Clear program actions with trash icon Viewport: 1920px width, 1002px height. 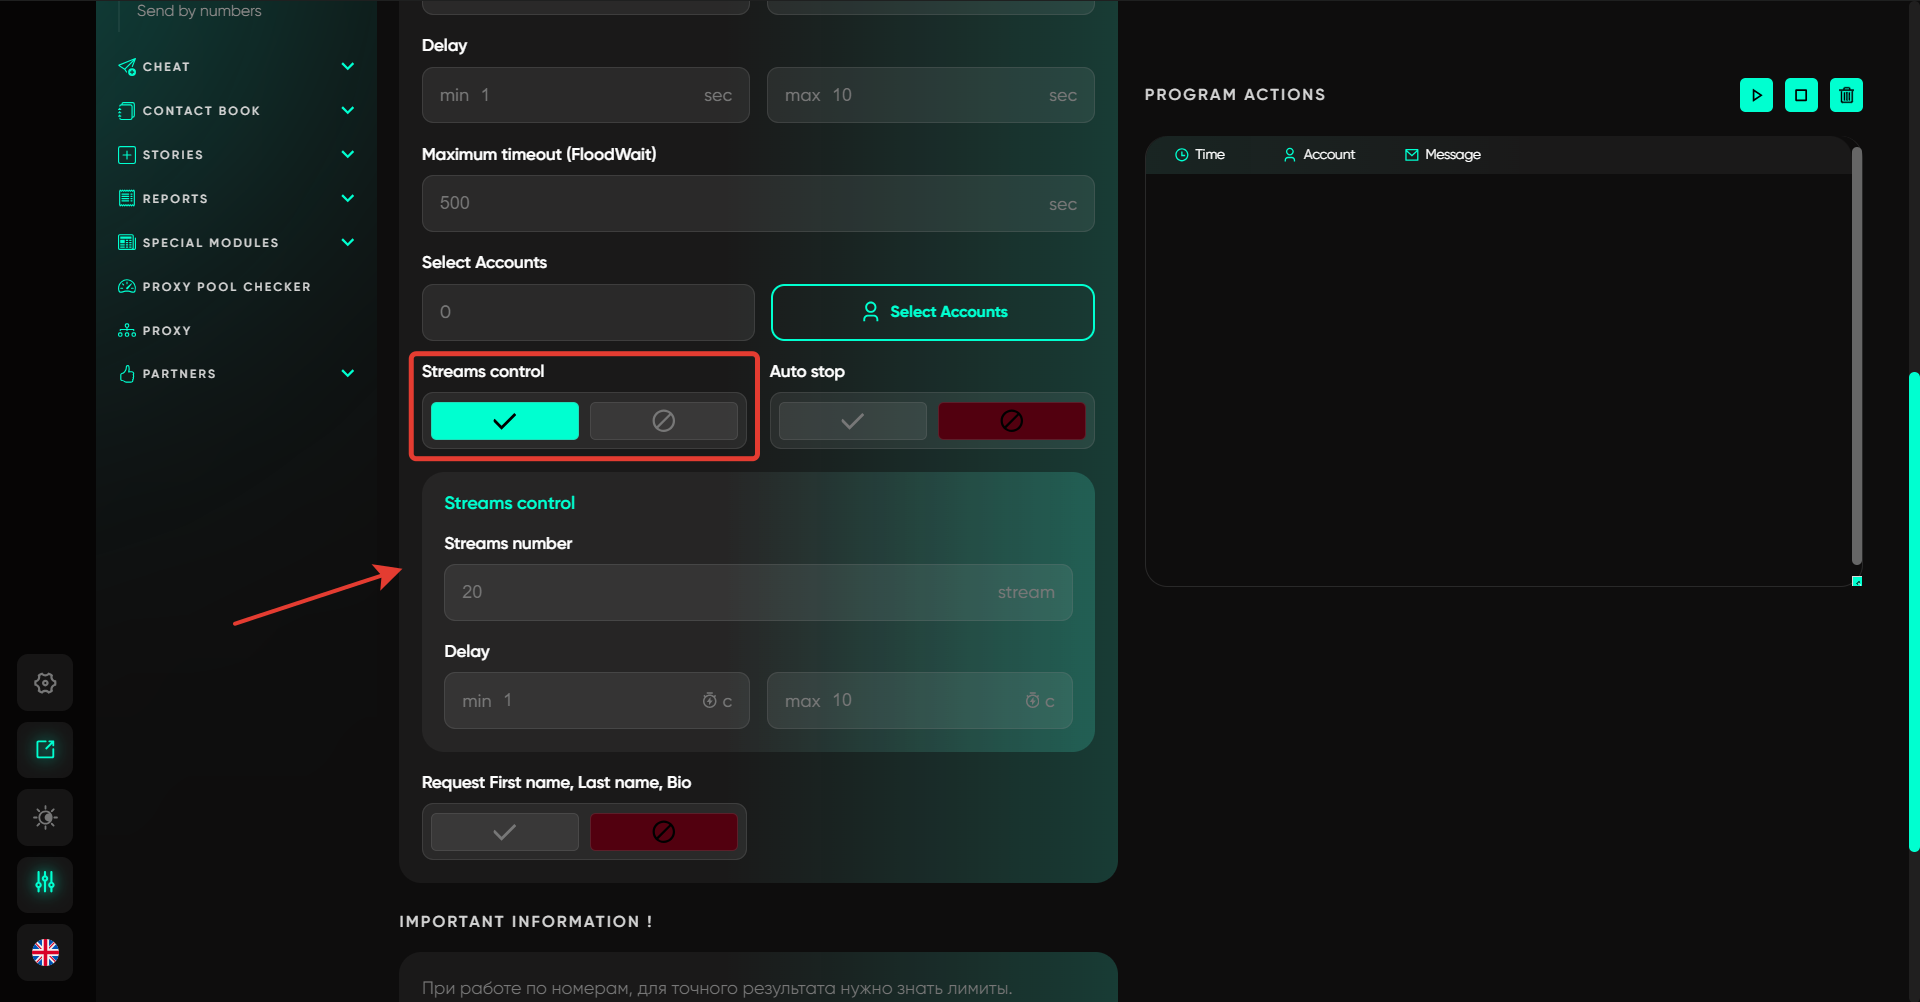1846,95
